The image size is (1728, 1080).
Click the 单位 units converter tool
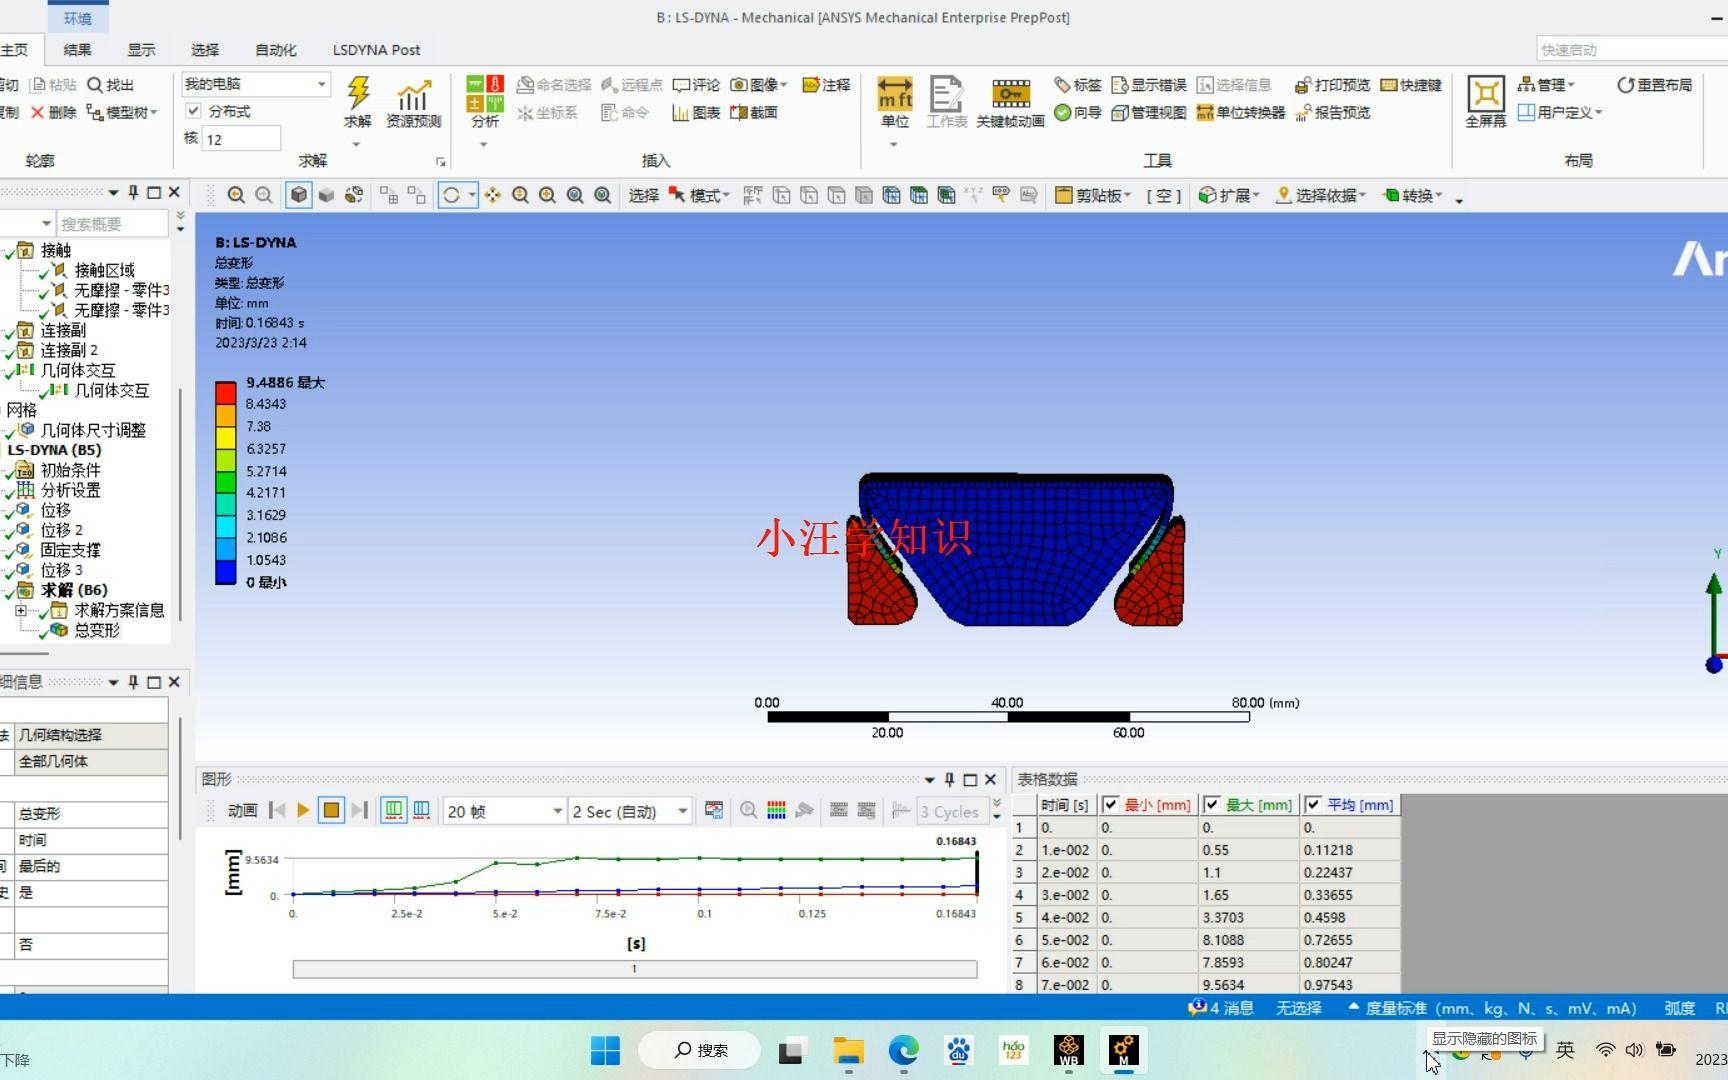[x=894, y=100]
